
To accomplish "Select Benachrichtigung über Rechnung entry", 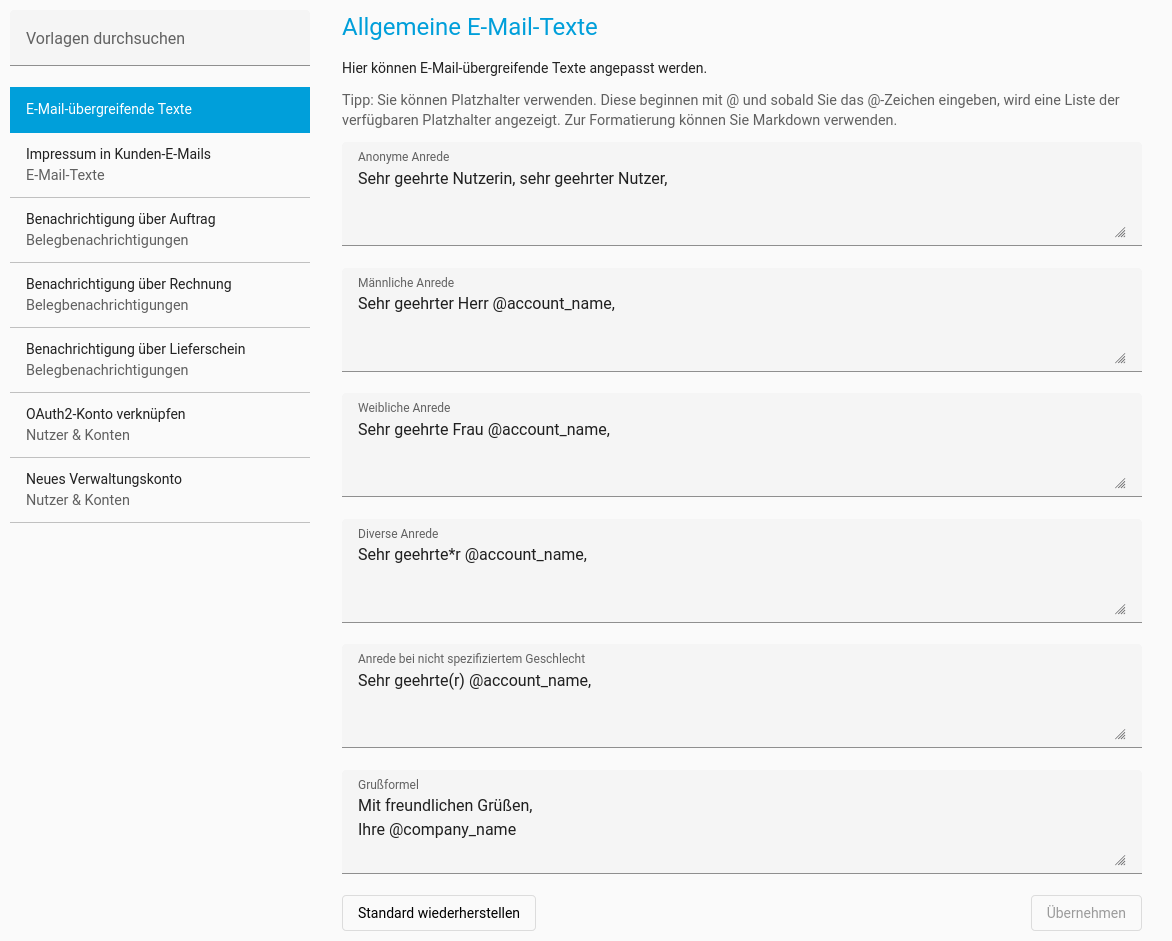I will pos(160,294).
